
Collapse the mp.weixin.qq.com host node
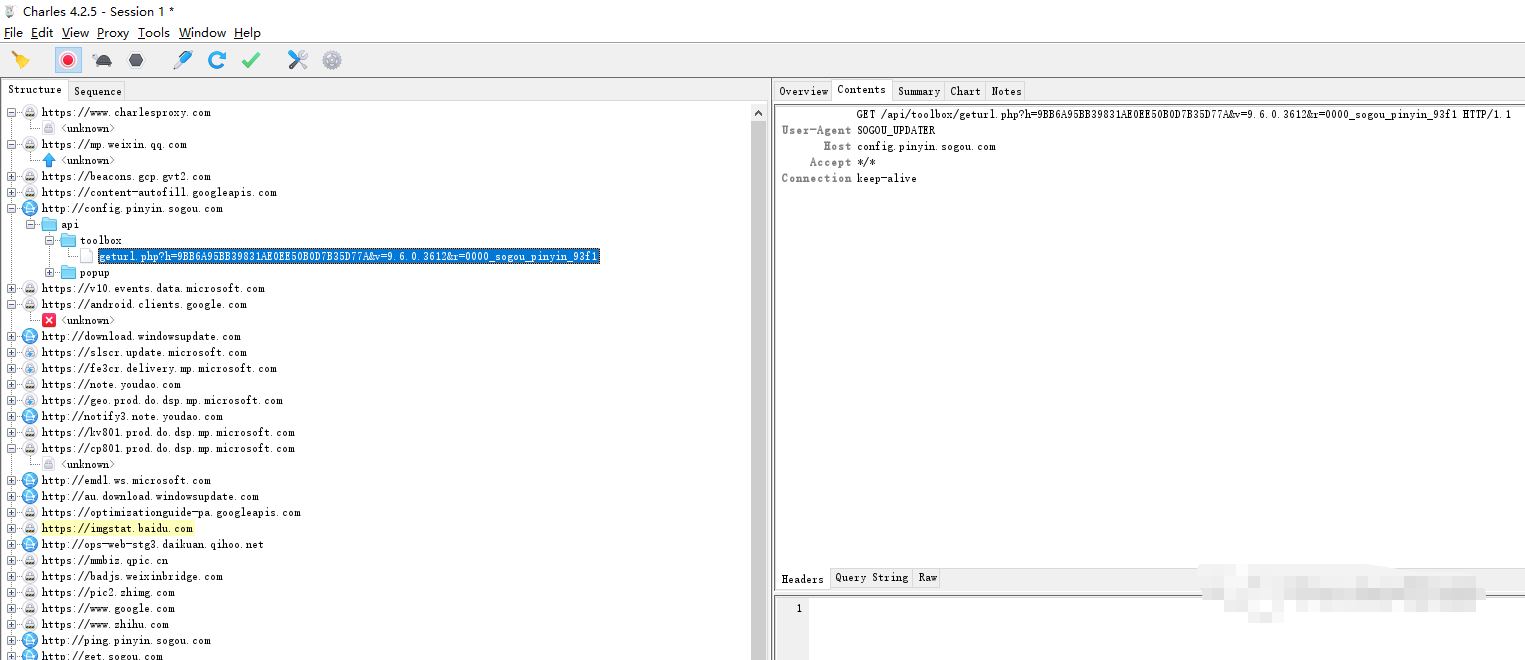pos(12,145)
